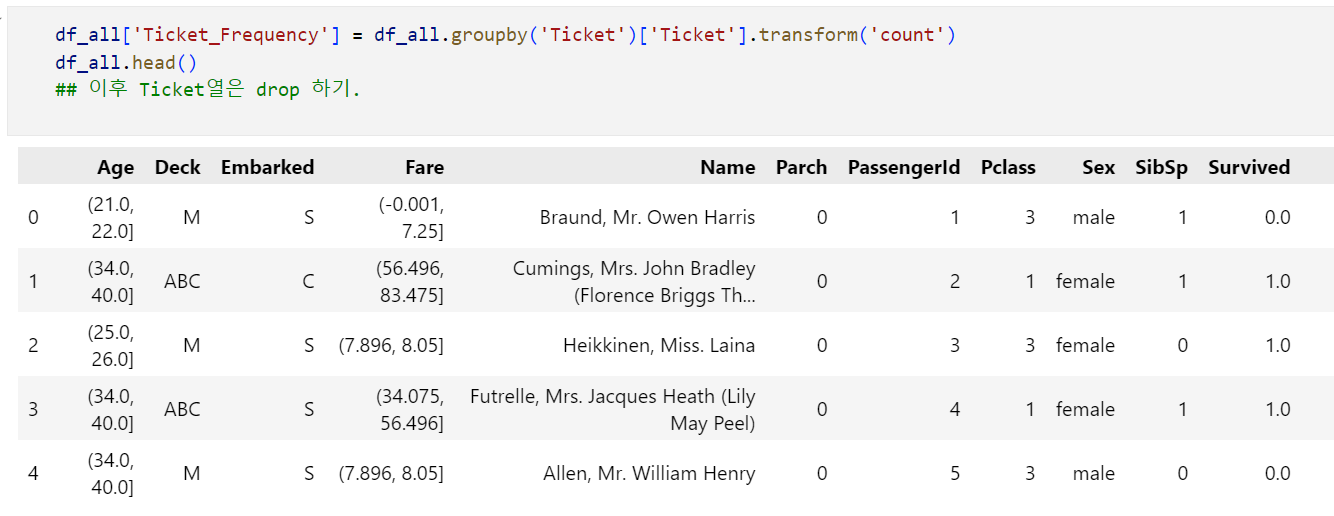Viewport: 1334px width, 516px height.
Task: Click the row index label for Allen's row
Action: coord(33,473)
